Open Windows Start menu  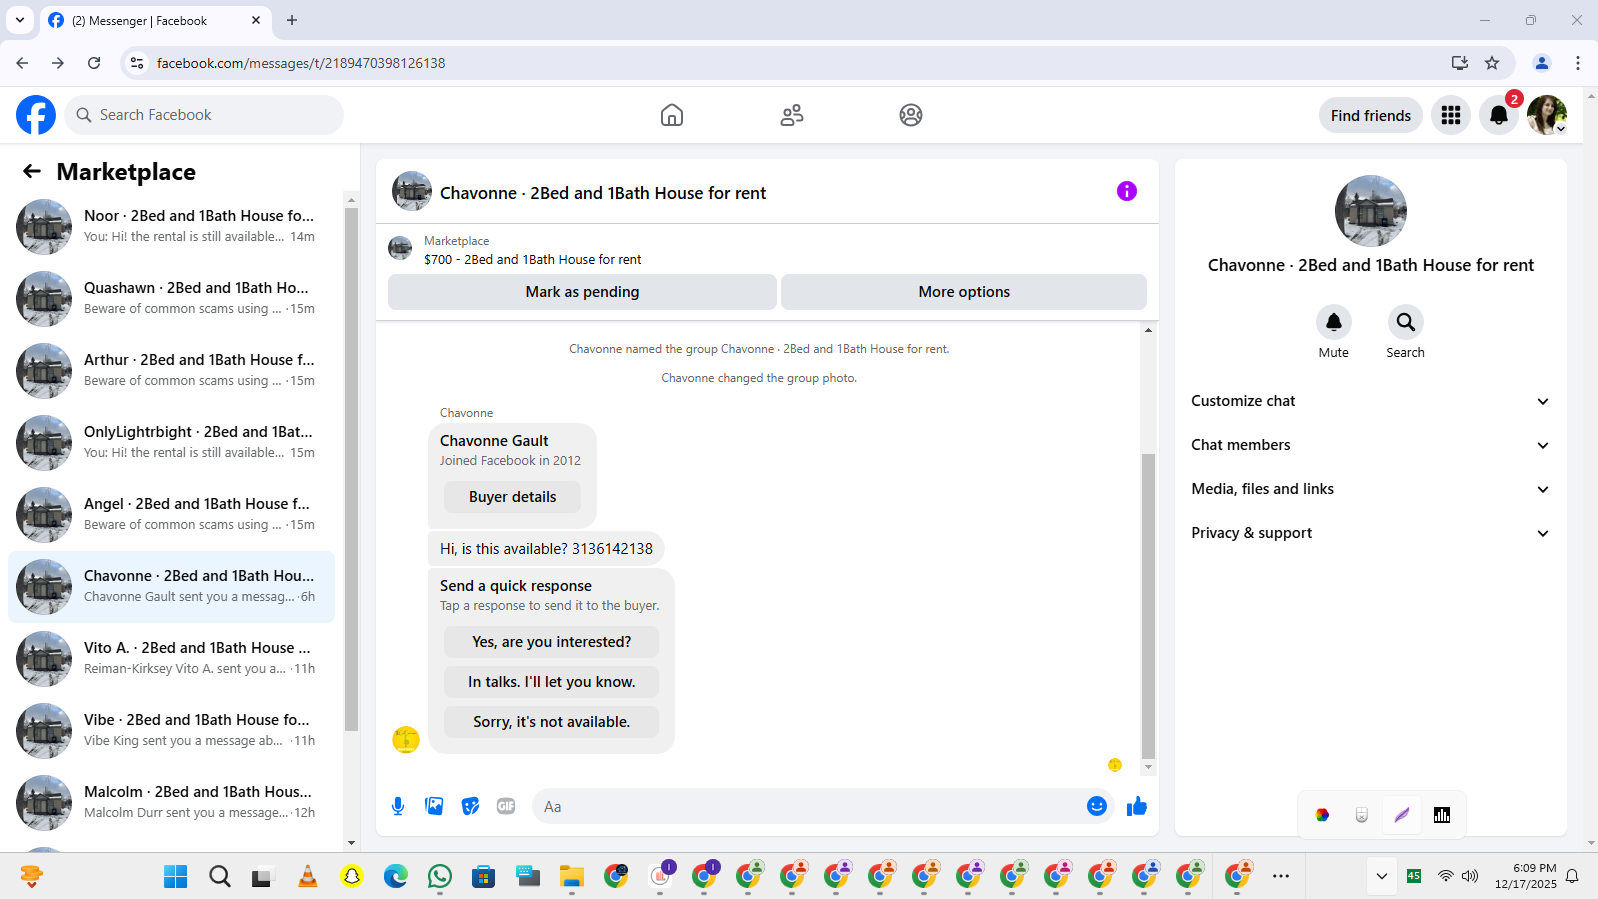coord(176,877)
